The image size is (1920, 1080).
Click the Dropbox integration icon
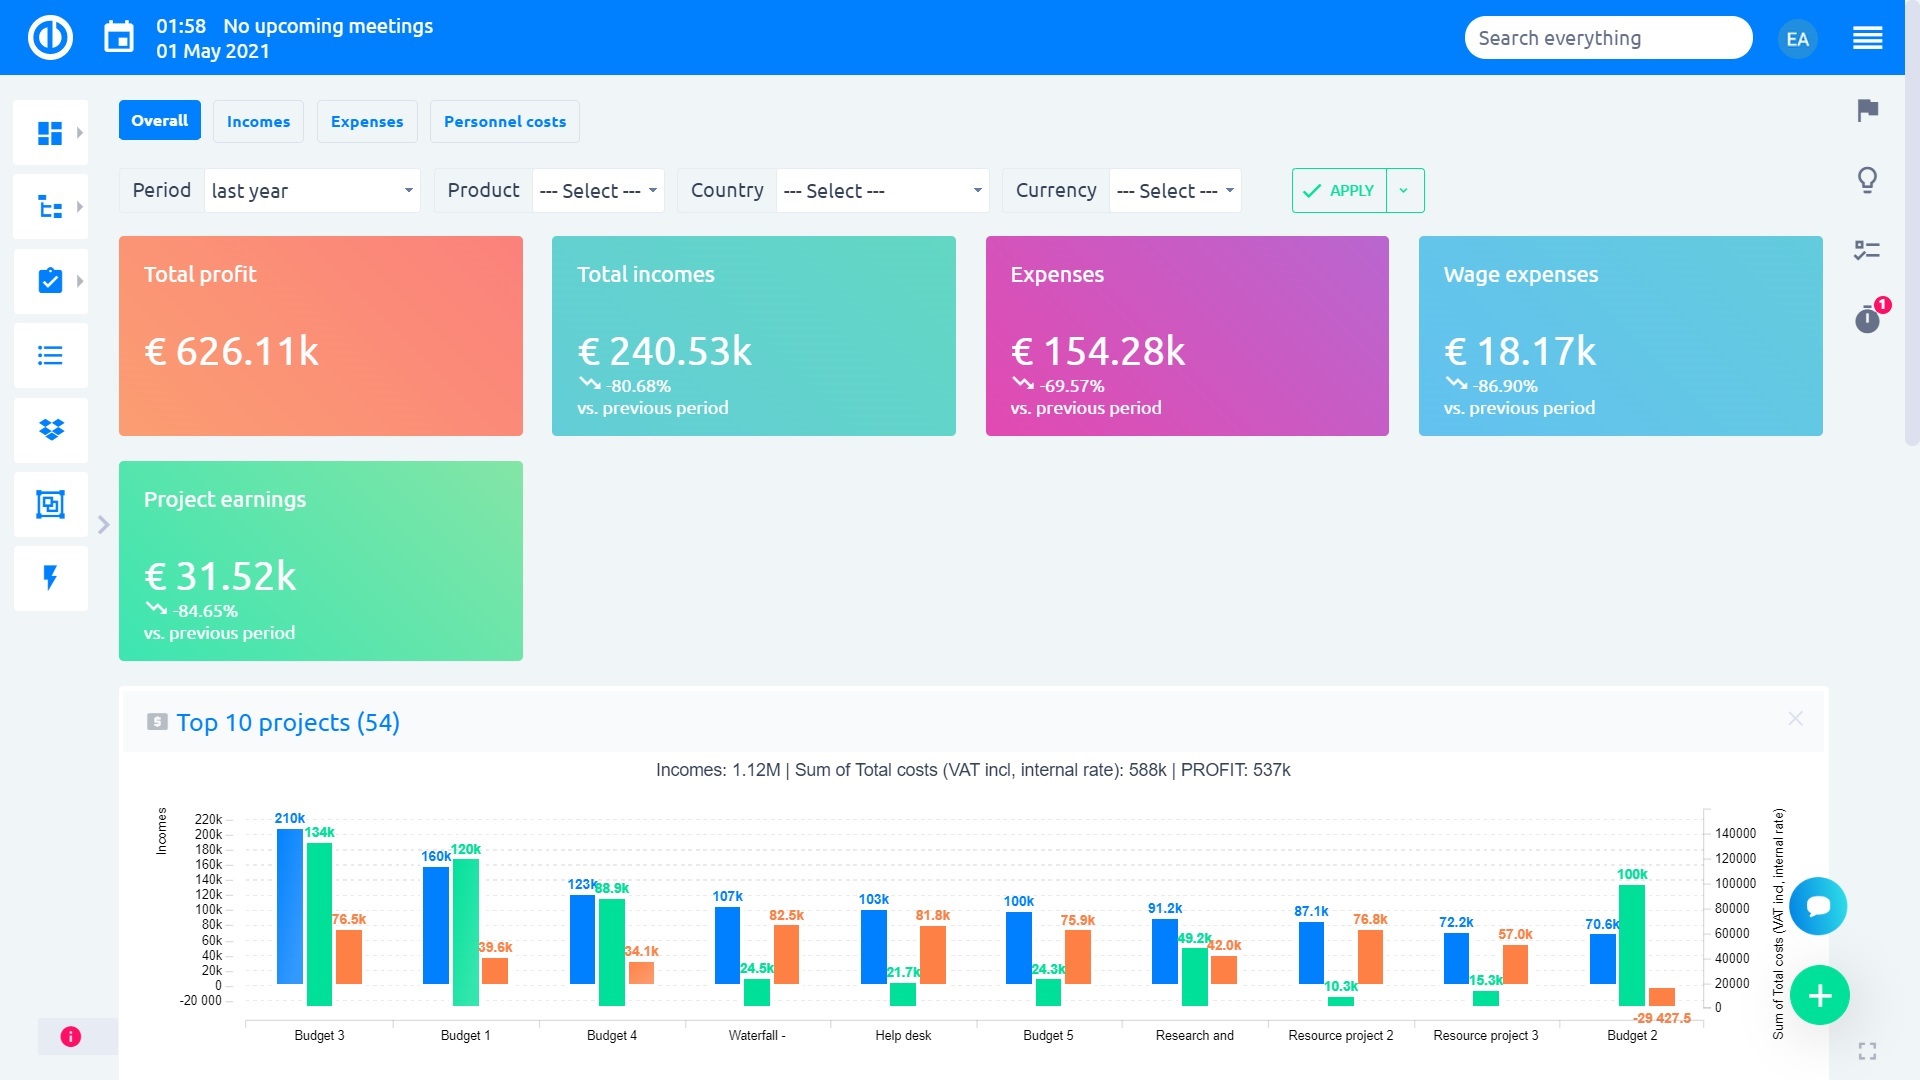(x=50, y=430)
